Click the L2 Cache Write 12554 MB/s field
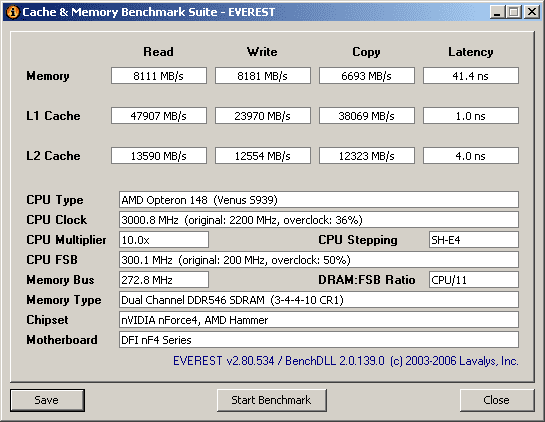The image size is (545, 422). coord(263,156)
